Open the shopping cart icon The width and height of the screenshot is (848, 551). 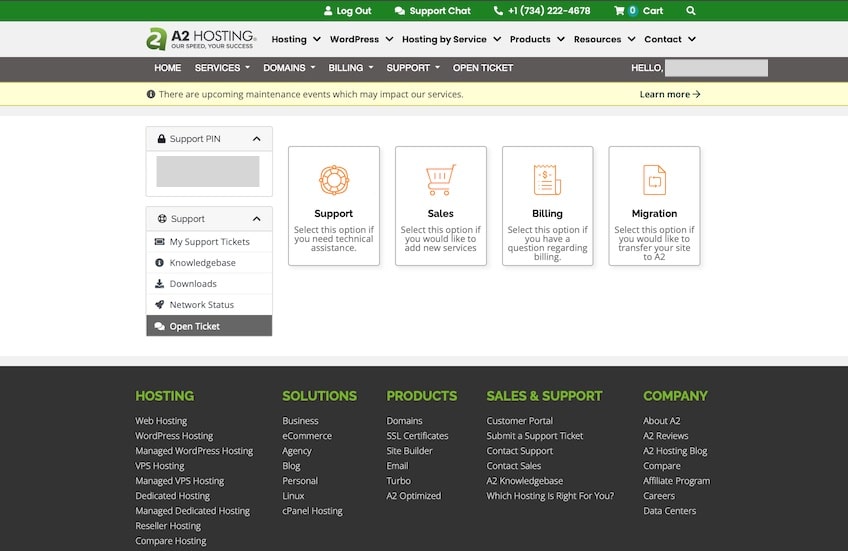point(619,10)
